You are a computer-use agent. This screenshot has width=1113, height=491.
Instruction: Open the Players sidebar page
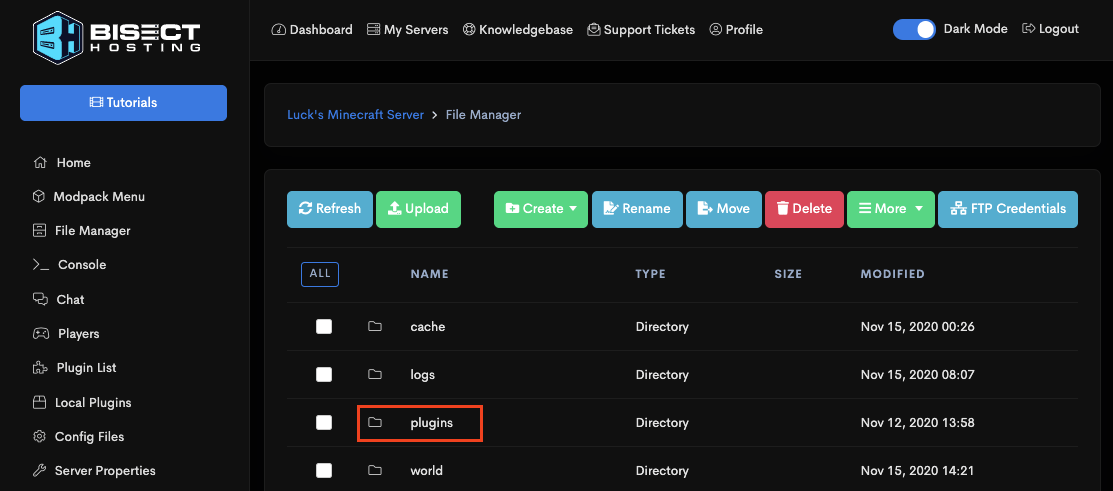pyautogui.click(x=77, y=334)
